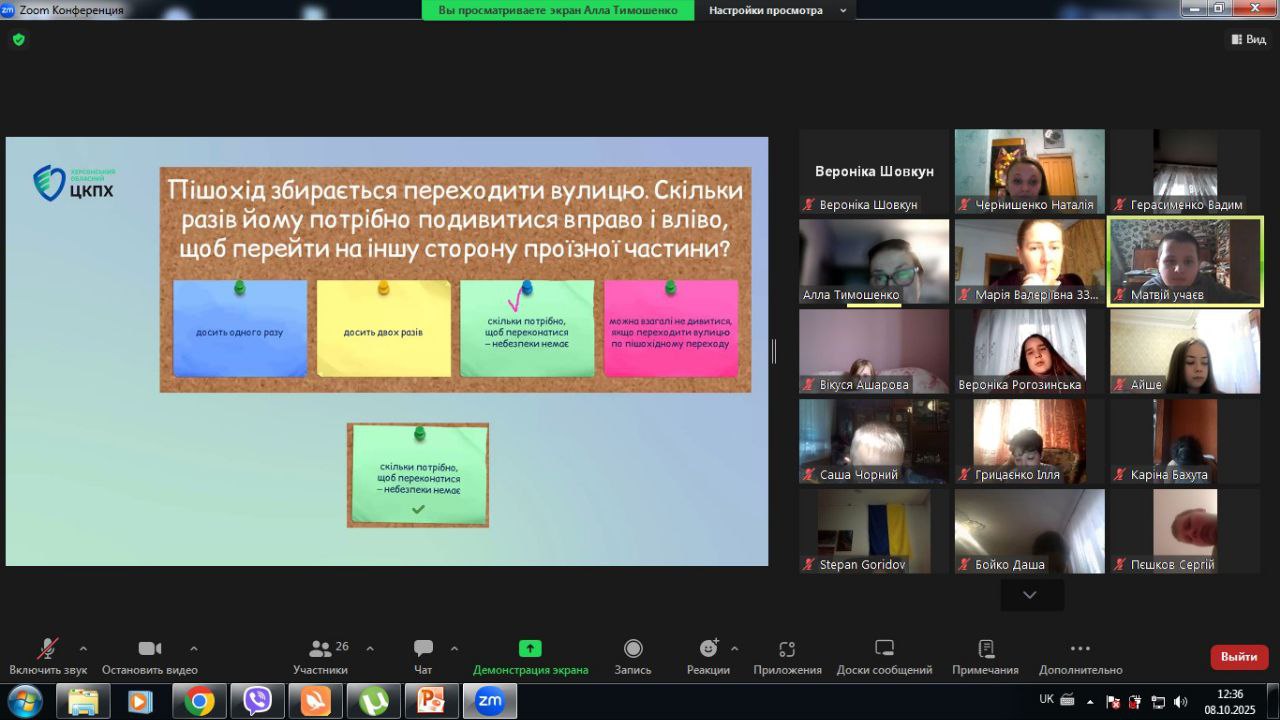Open Настройки просмотра dropdown
The height and width of the screenshot is (720, 1280).
[776, 10]
